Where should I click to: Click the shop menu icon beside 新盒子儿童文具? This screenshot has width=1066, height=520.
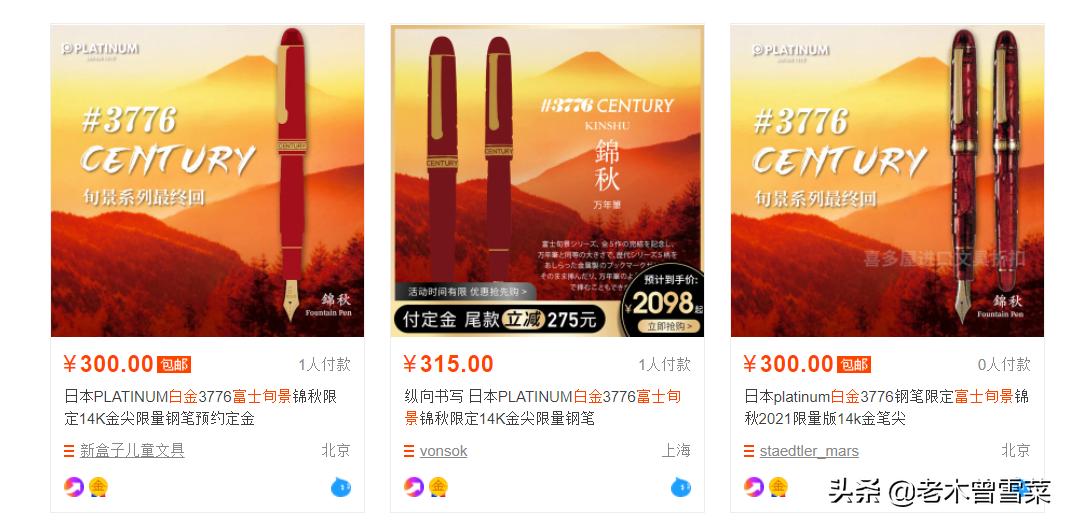69,451
